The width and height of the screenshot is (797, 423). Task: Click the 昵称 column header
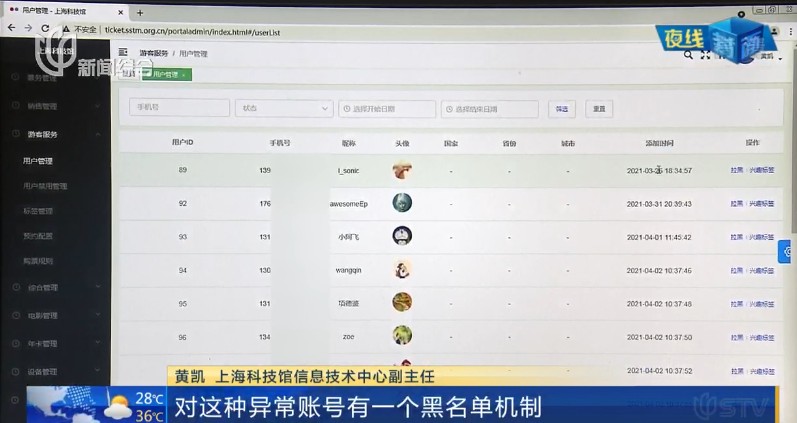[x=349, y=143]
